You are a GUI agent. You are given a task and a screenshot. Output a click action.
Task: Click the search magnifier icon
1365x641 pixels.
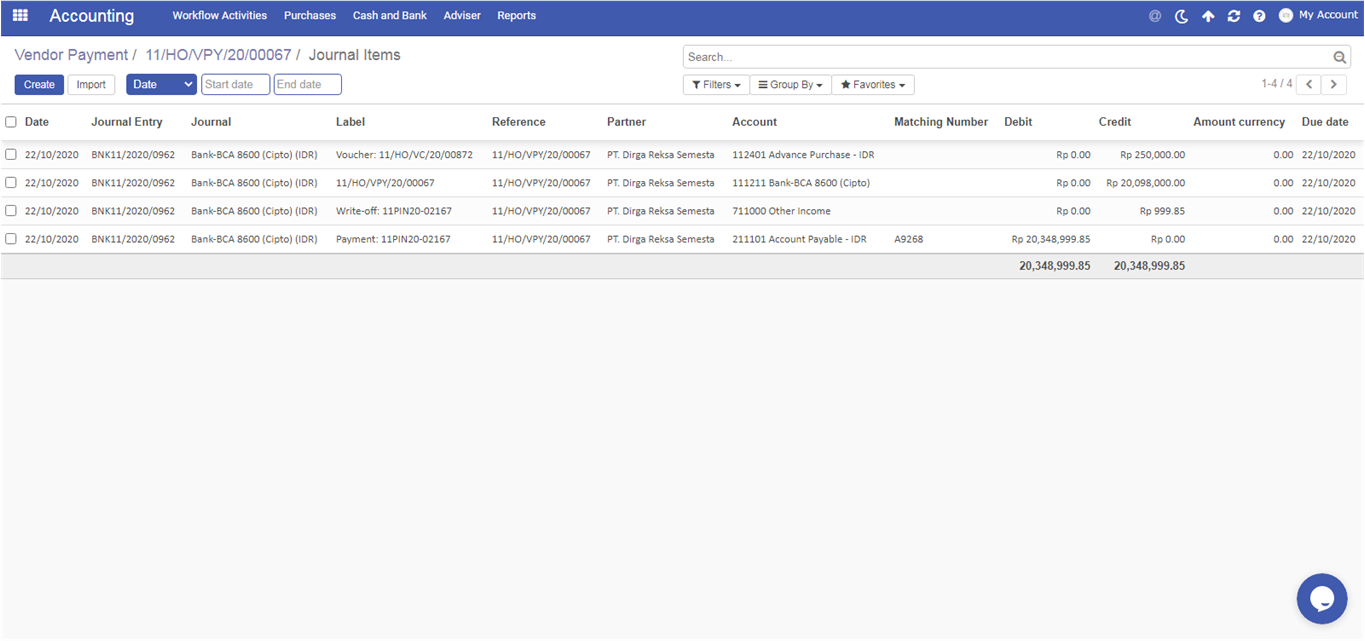click(1340, 58)
